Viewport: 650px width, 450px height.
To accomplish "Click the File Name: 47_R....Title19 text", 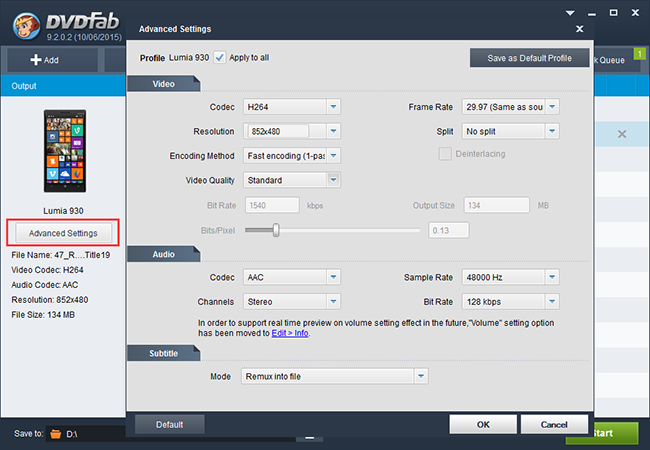I will 61,255.
